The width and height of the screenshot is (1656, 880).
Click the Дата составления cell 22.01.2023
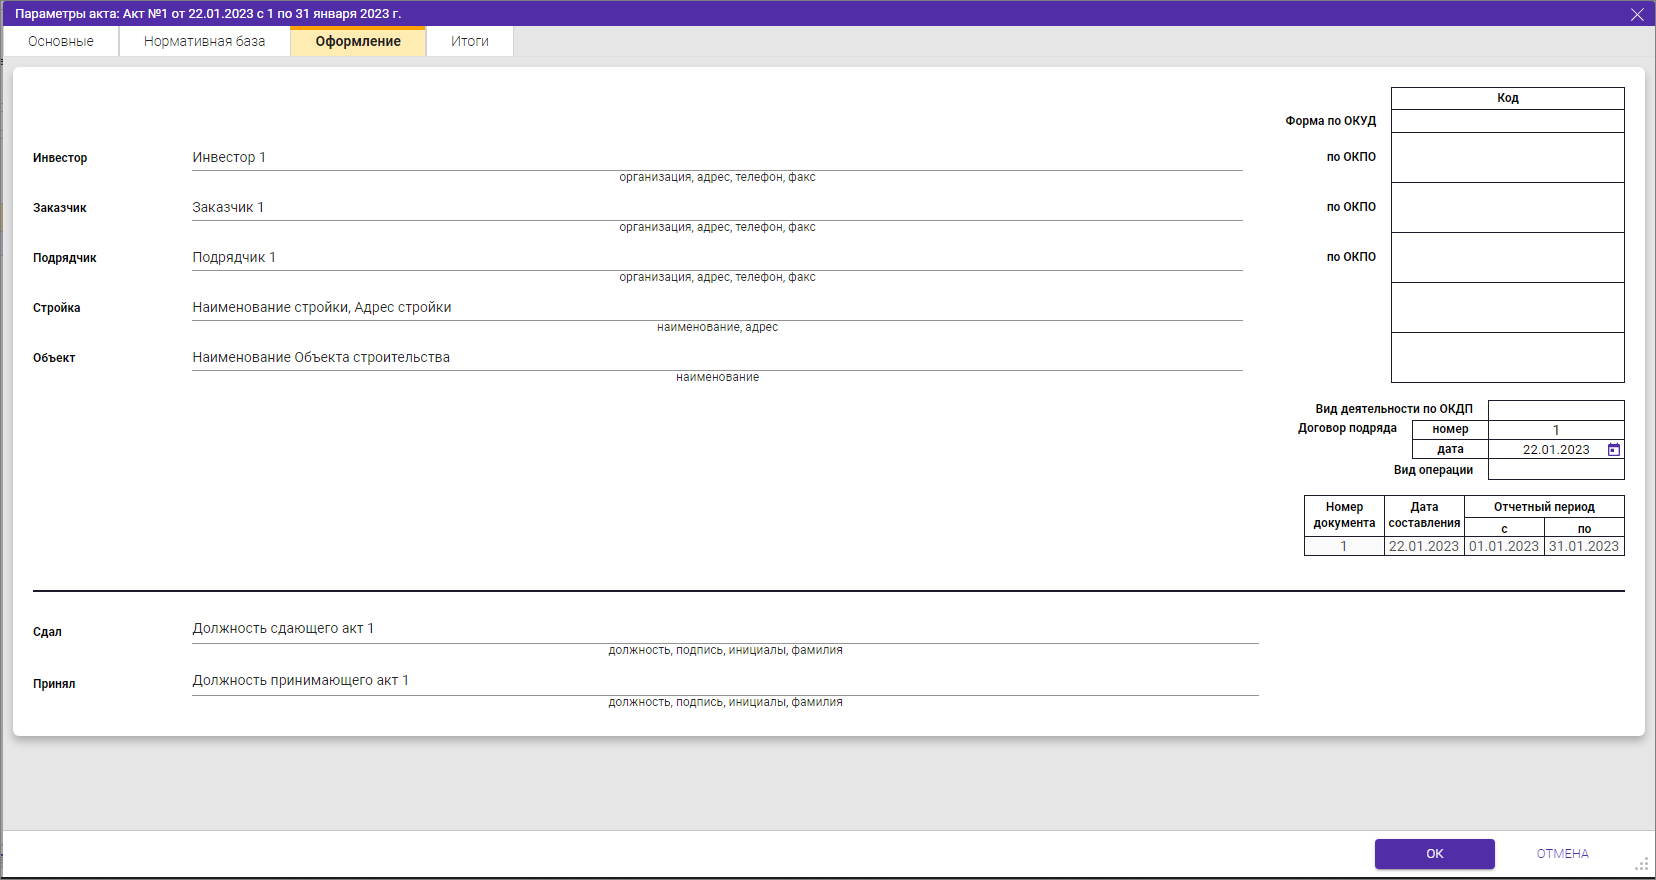click(x=1423, y=546)
